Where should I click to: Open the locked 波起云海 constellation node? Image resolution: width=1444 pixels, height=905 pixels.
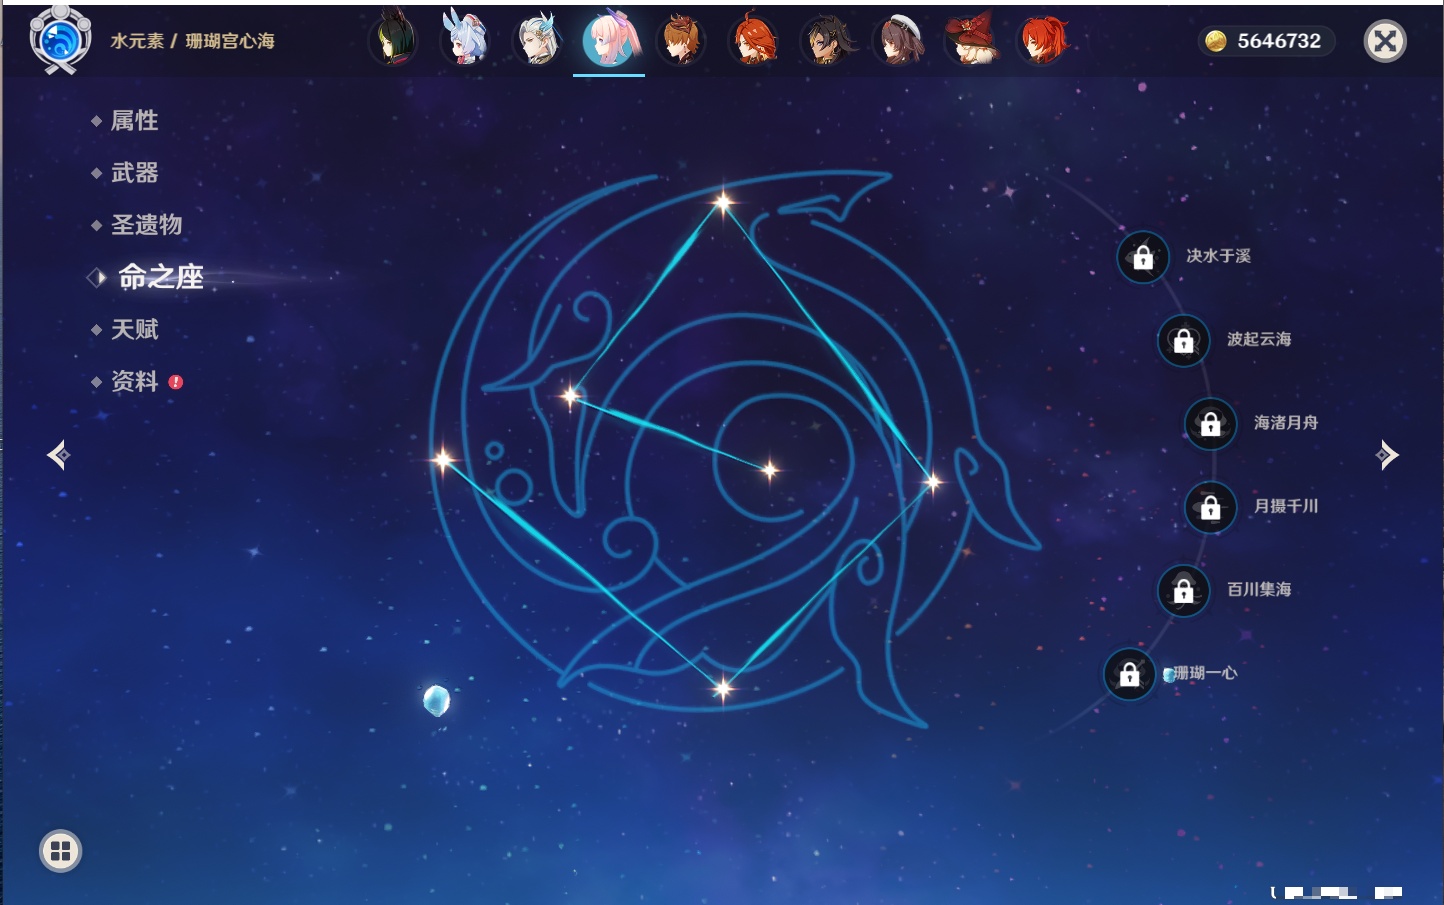(x=1183, y=340)
